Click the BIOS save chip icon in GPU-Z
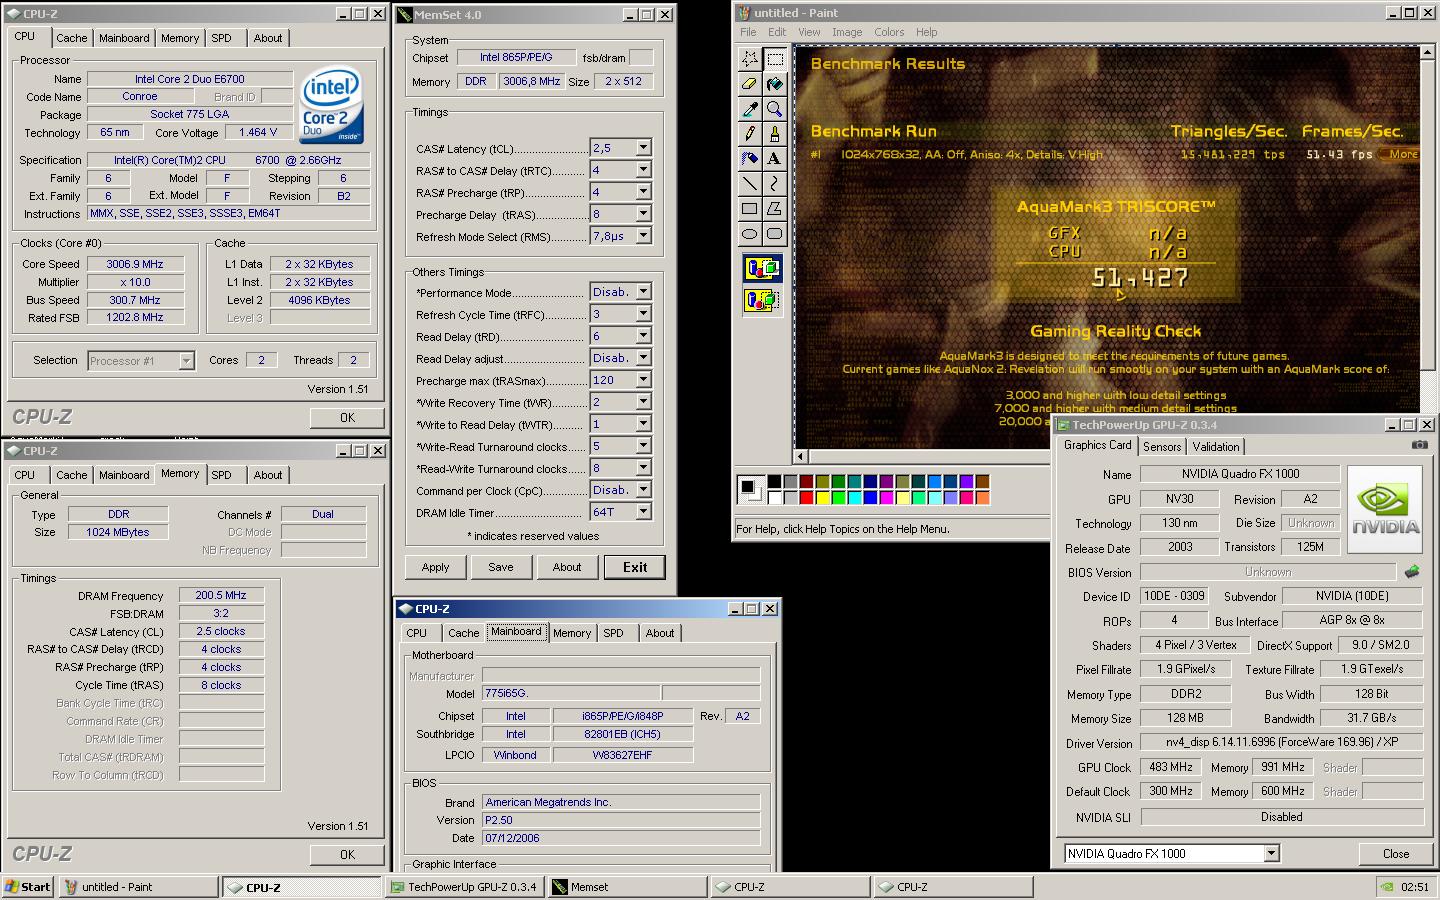The height and width of the screenshot is (900, 1440). tap(1412, 572)
